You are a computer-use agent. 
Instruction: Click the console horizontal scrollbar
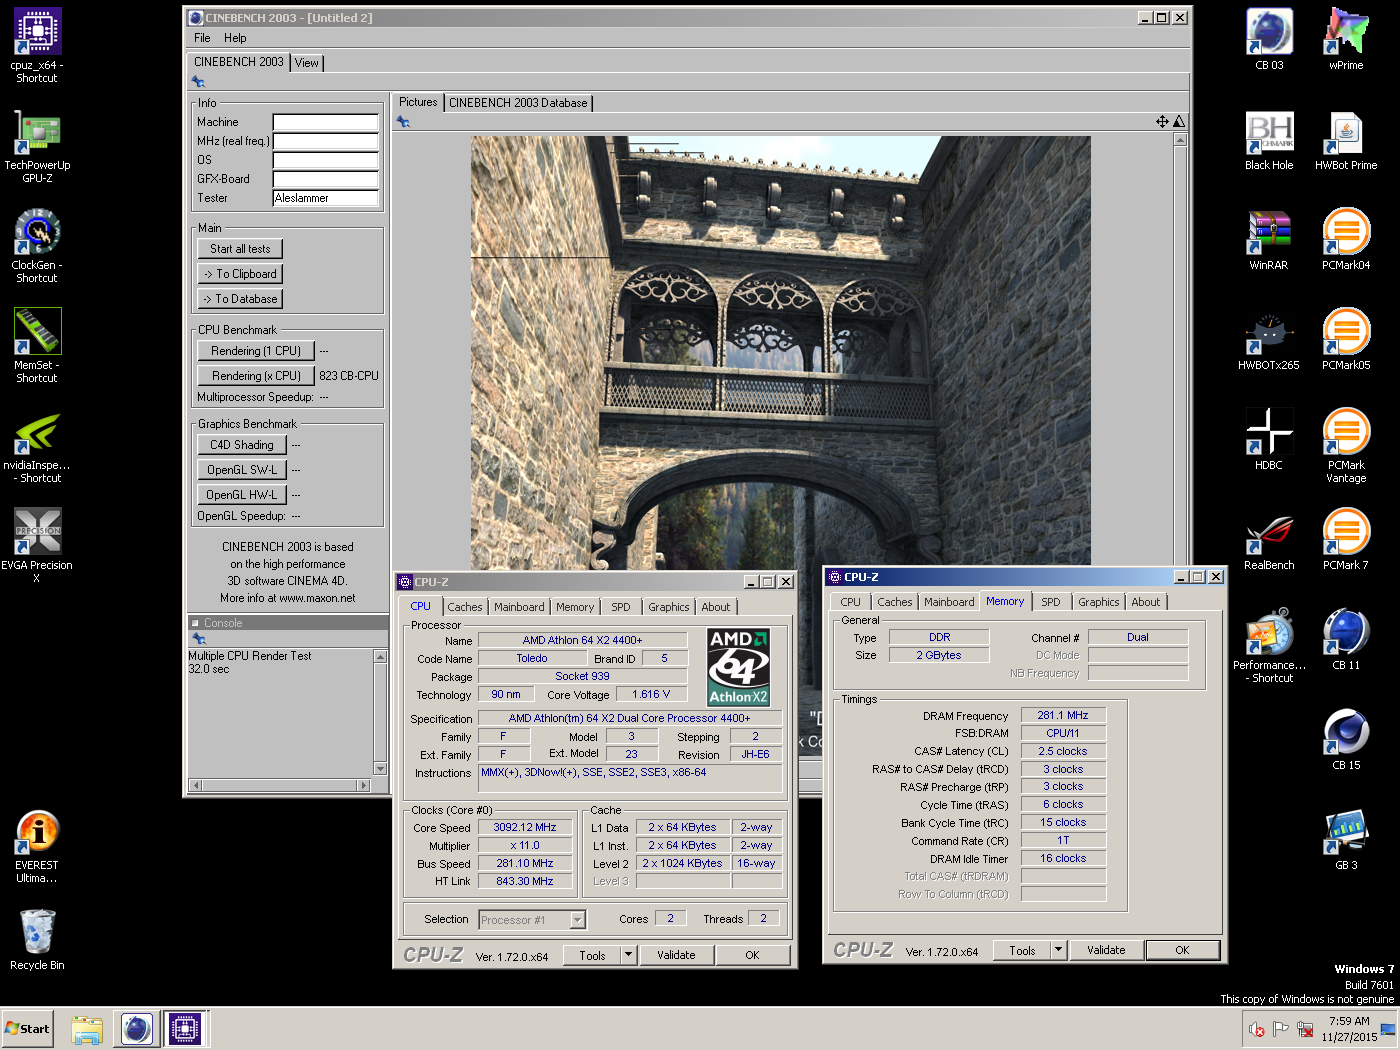pyautogui.click(x=280, y=786)
